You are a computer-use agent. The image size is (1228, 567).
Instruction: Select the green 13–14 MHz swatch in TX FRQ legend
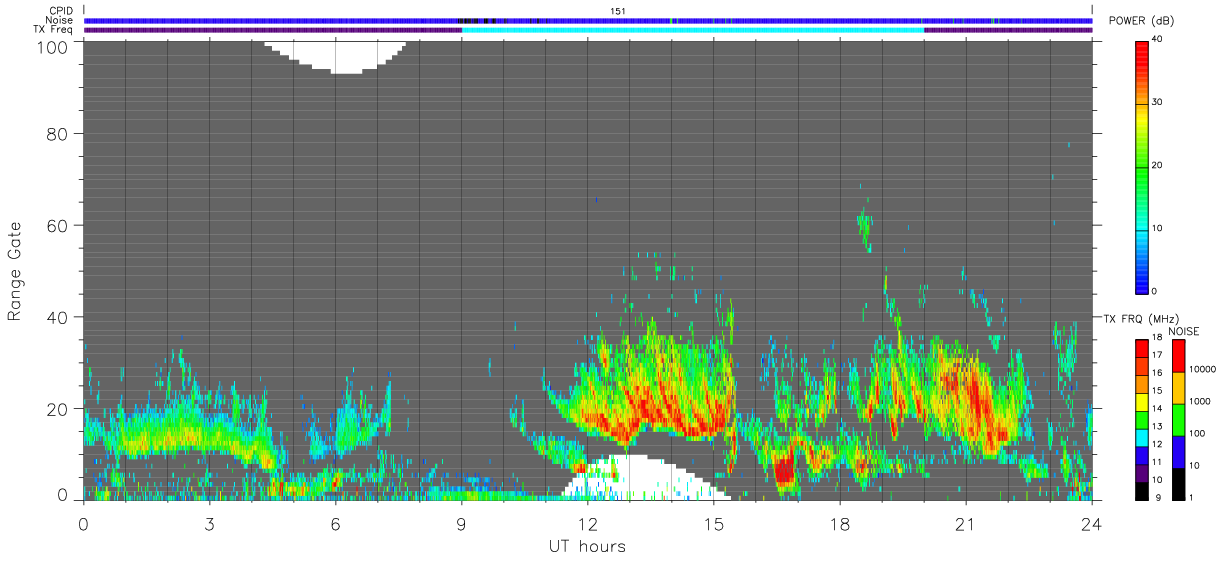(1142, 420)
